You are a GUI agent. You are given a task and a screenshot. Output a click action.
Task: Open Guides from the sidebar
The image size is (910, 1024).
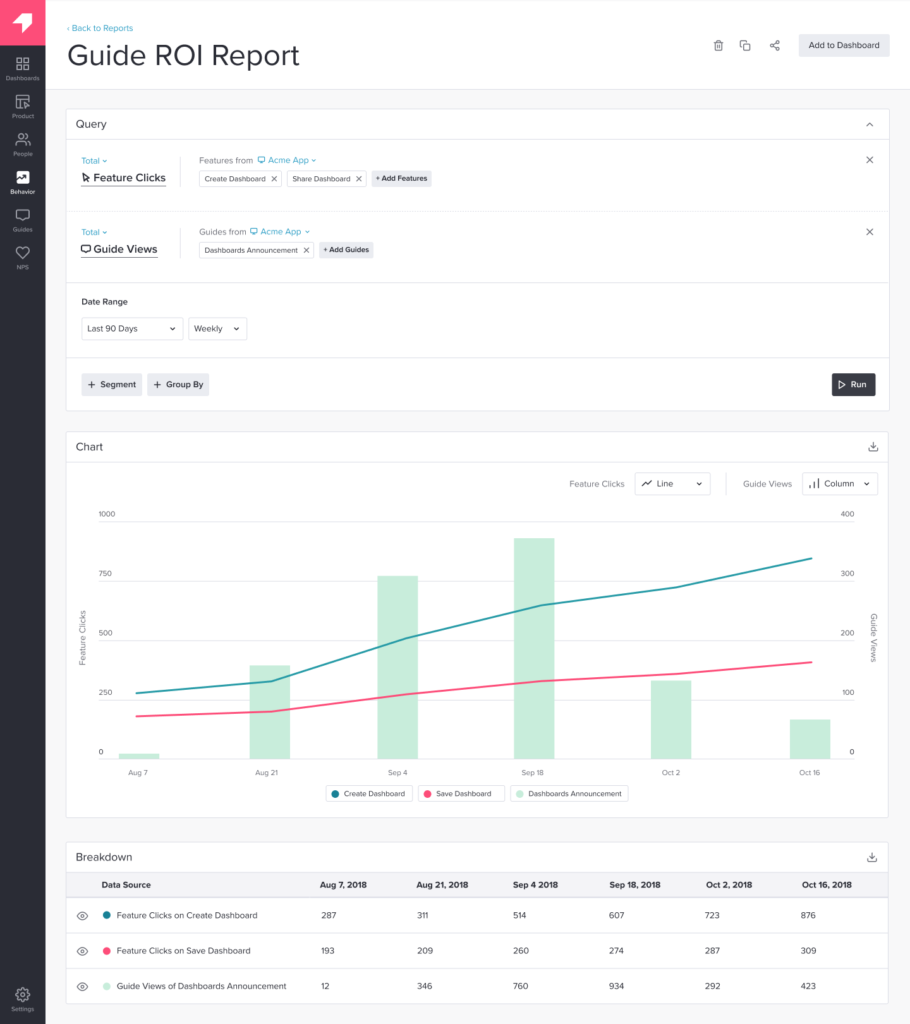22,220
